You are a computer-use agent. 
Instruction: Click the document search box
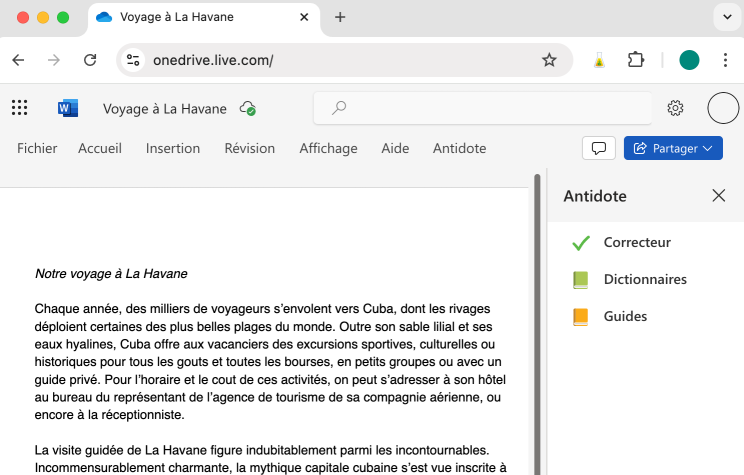(480, 108)
